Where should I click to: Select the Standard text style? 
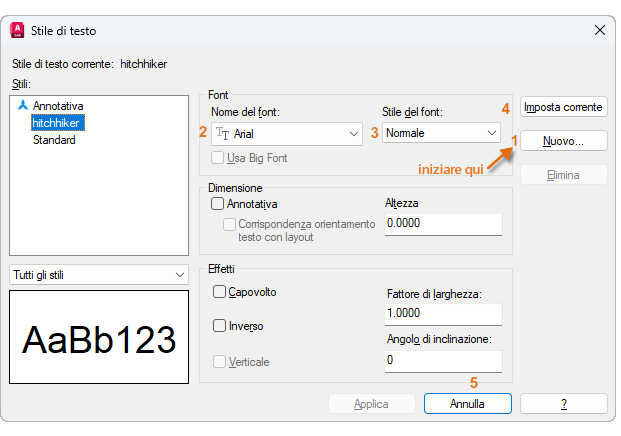(x=54, y=140)
